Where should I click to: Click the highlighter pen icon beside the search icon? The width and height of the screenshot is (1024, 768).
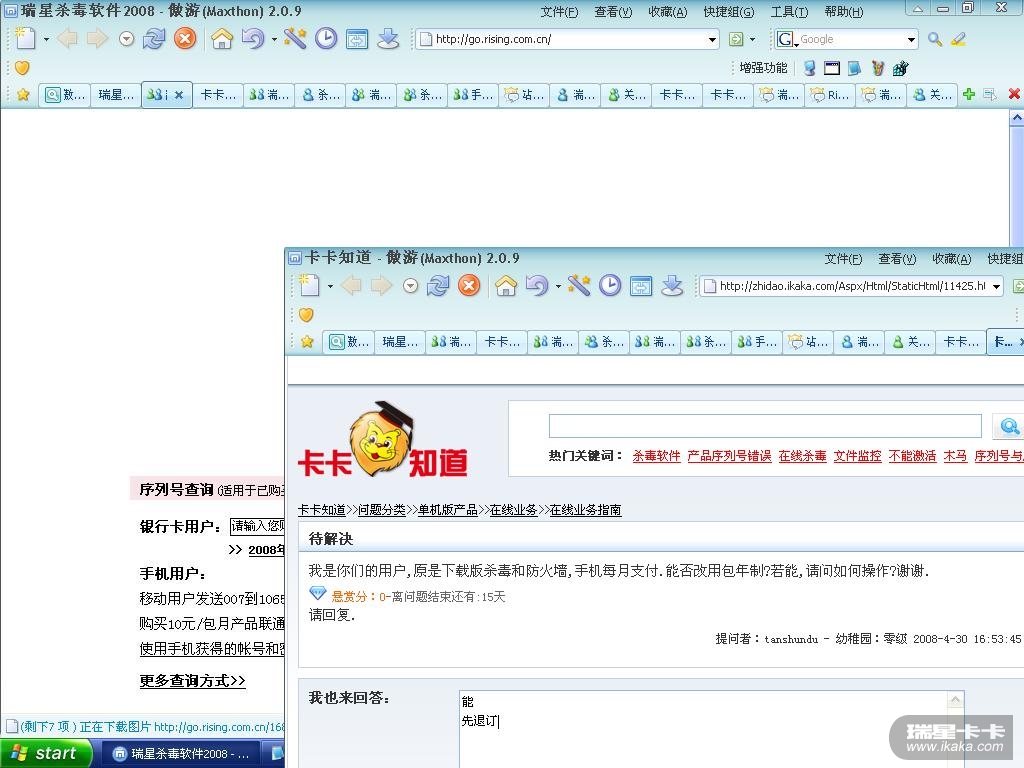click(x=958, y=39)
